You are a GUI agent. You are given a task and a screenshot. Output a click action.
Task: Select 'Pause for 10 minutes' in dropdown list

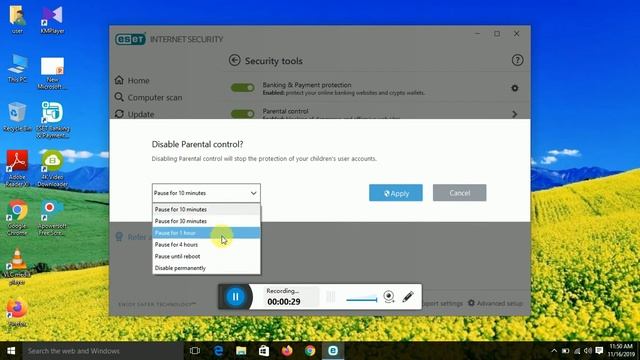[x=206, y=209]
